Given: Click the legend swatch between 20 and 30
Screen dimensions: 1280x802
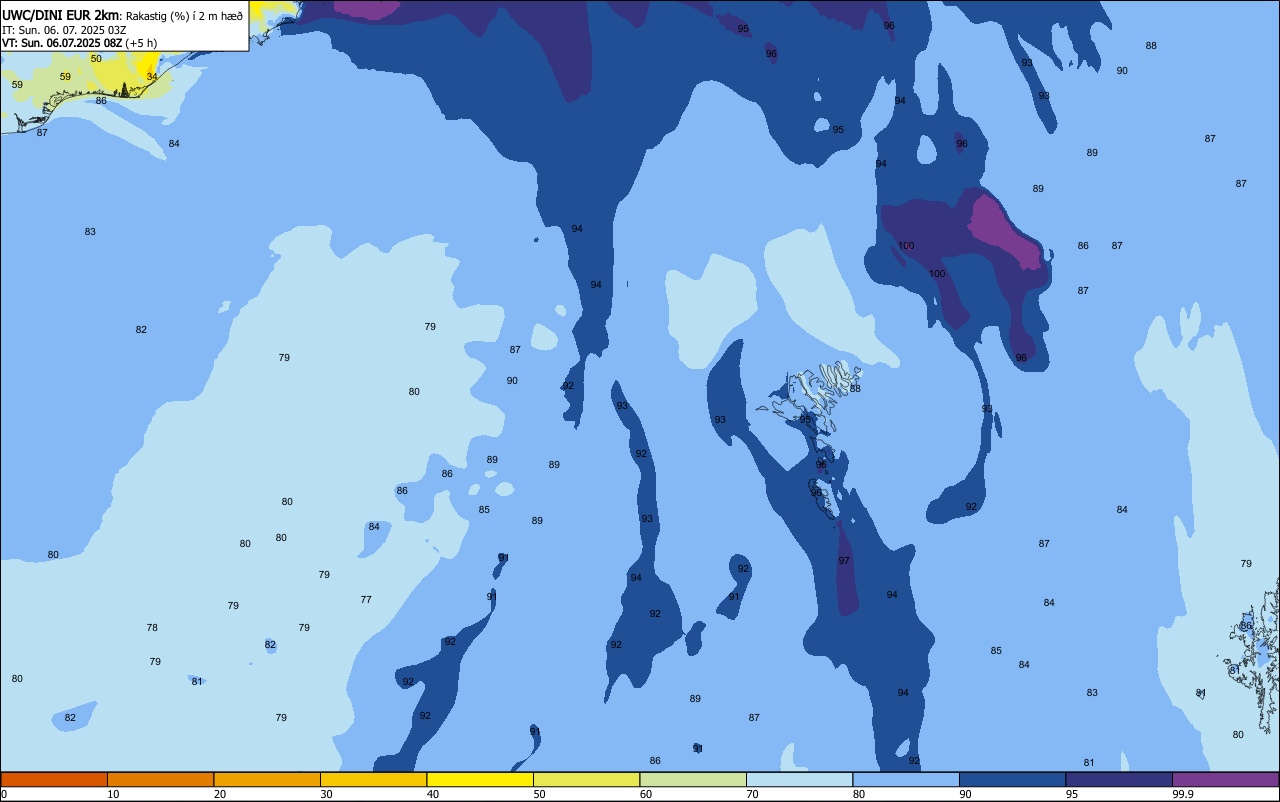Looking at the screenshot, I should tap(267, 779).
